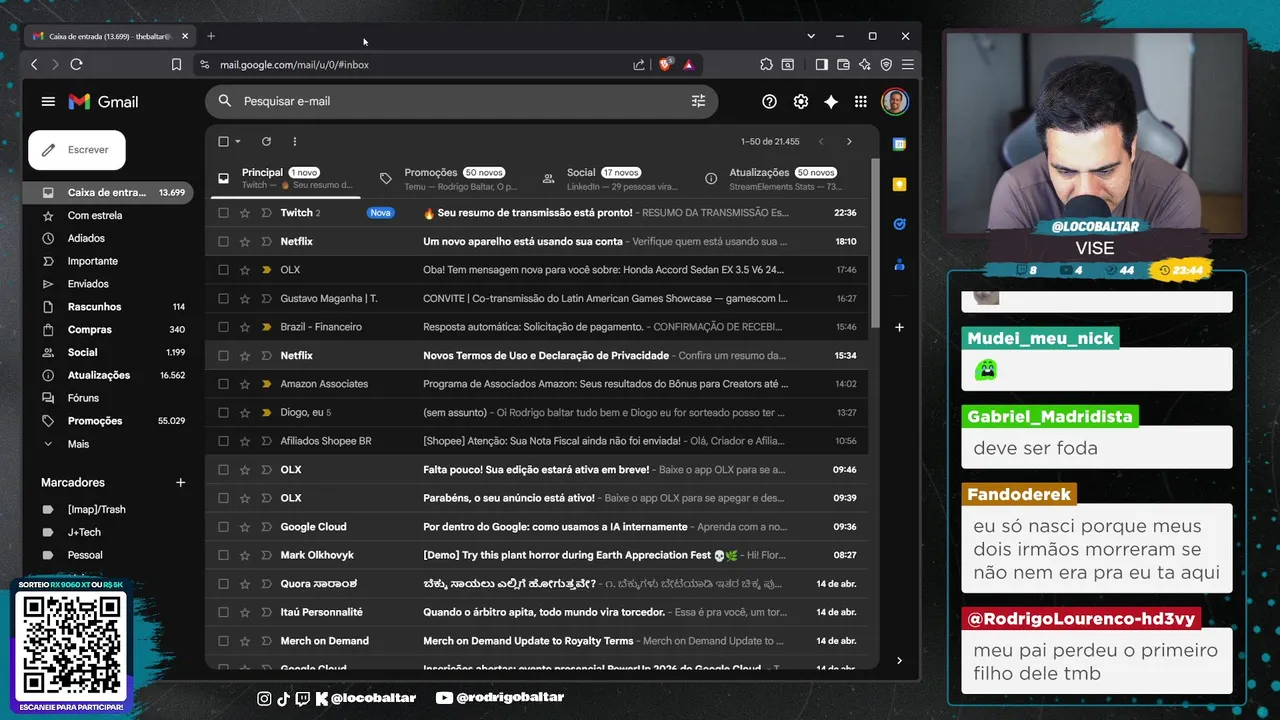Switch to the Principal tab
Viewport: 1280px width, 720px height.
point(285,178)
